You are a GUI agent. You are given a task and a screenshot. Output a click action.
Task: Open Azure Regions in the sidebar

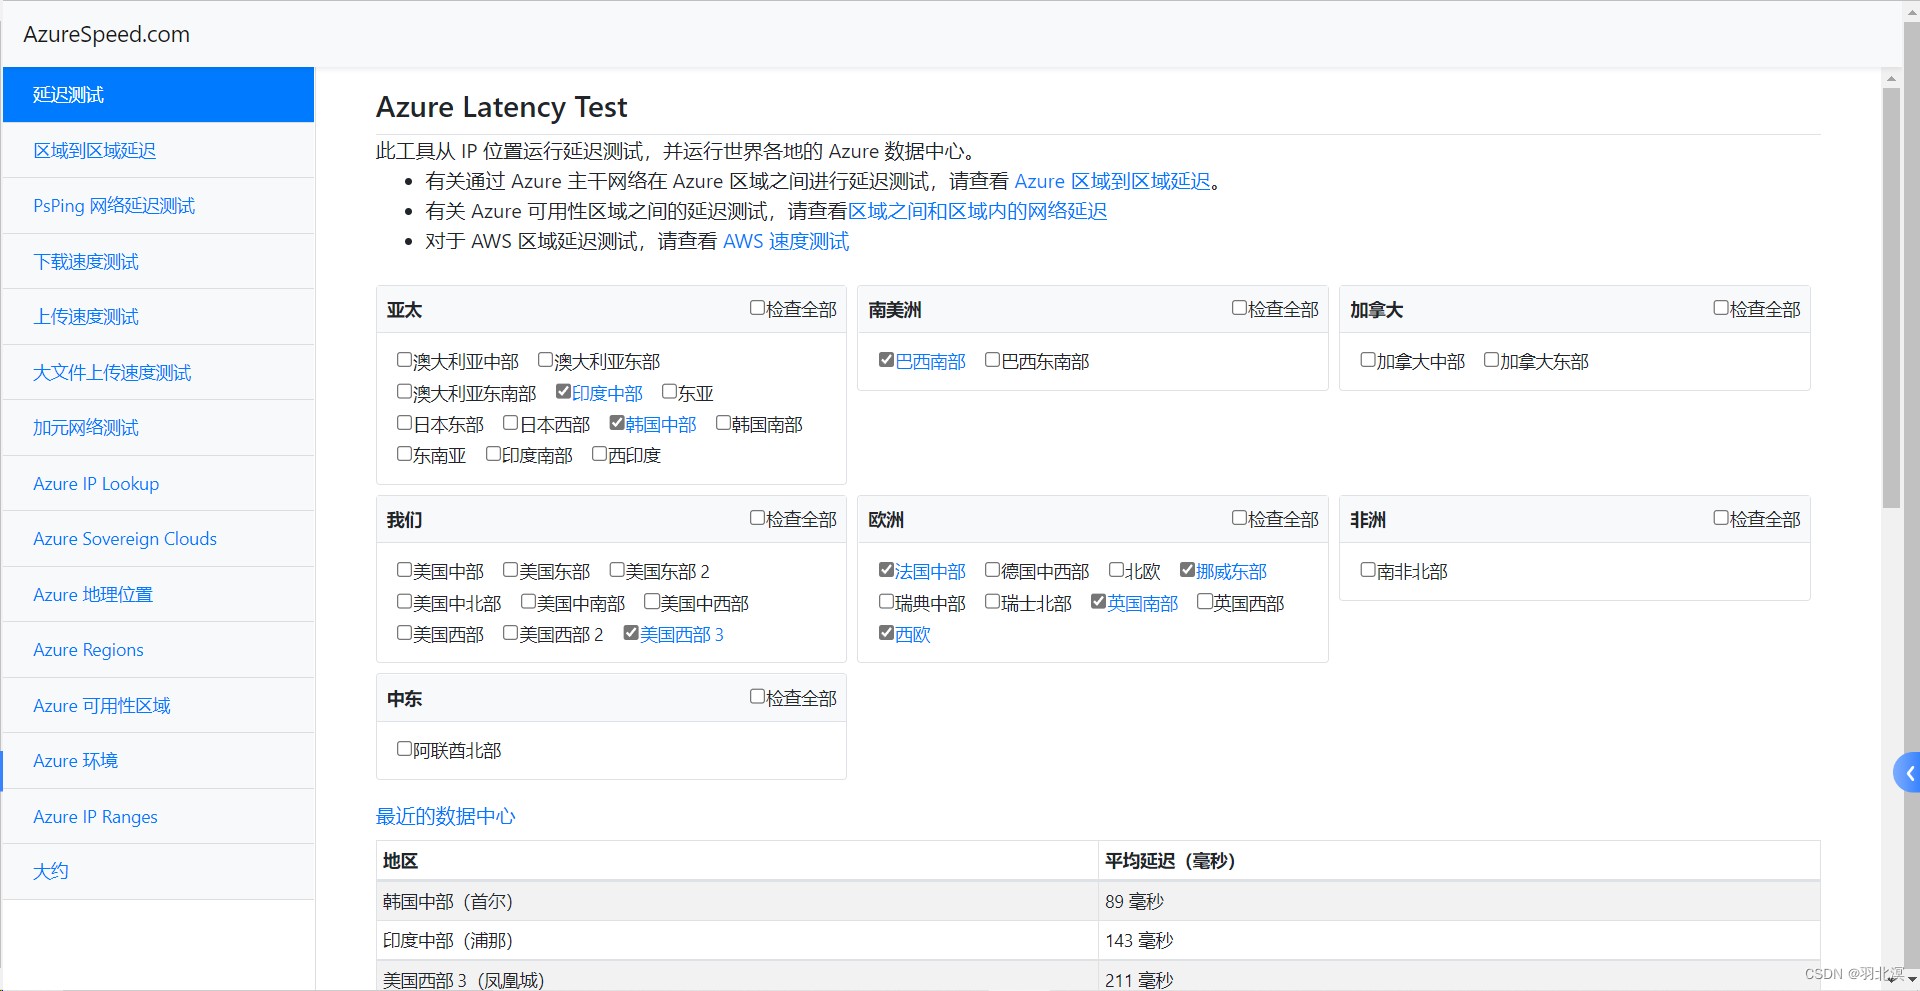pos(159,650)
